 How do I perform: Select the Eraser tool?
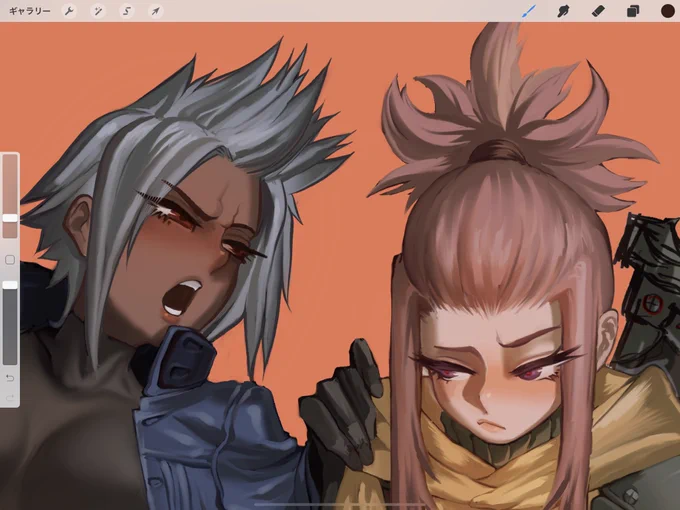tap(598, 11)
